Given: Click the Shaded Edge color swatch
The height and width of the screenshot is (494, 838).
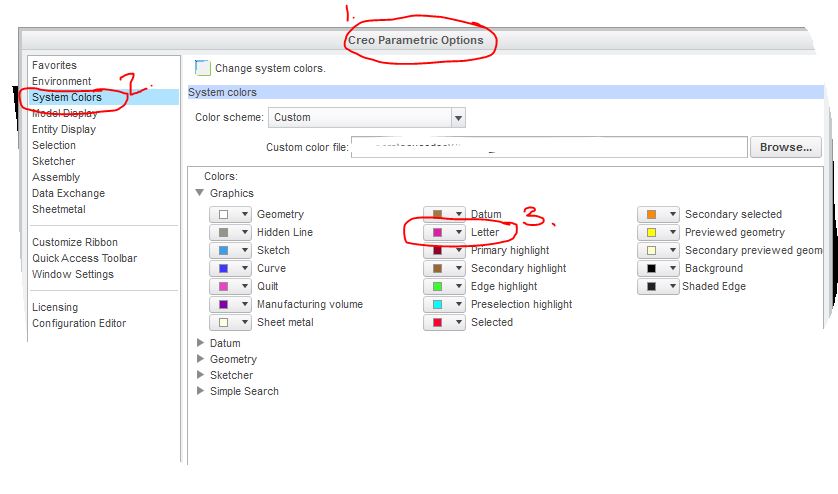Looking at the screenshot, I should coord(651,287).
